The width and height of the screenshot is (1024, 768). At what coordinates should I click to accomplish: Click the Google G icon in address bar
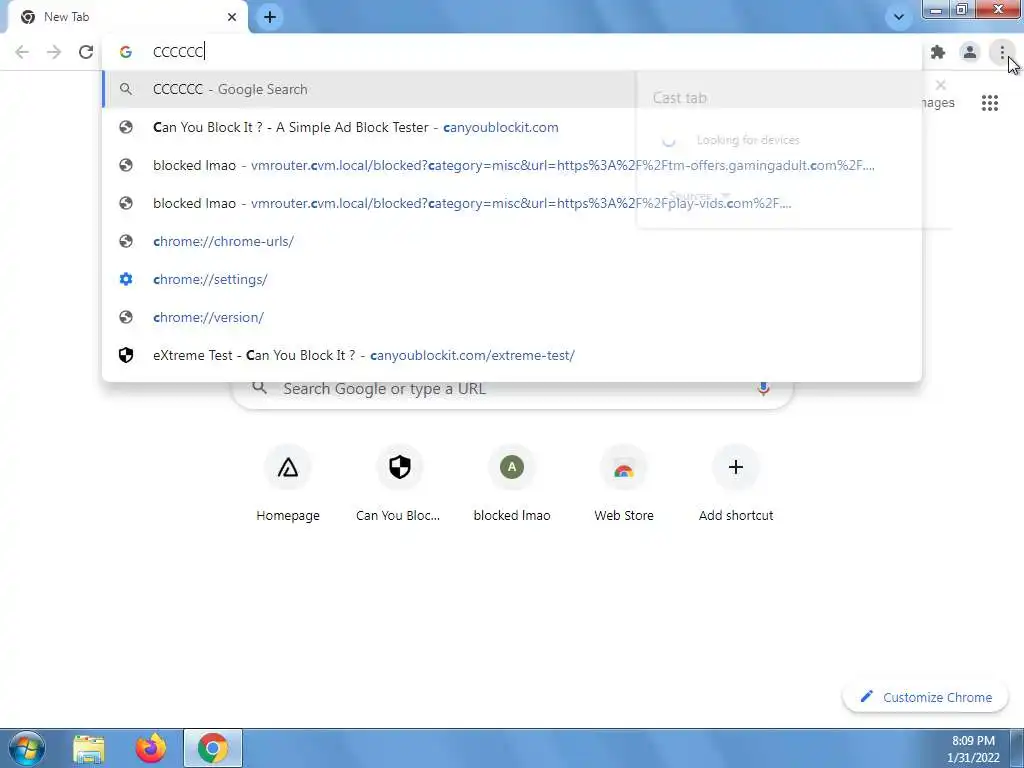pyautogui.click(x=126, y=52)
